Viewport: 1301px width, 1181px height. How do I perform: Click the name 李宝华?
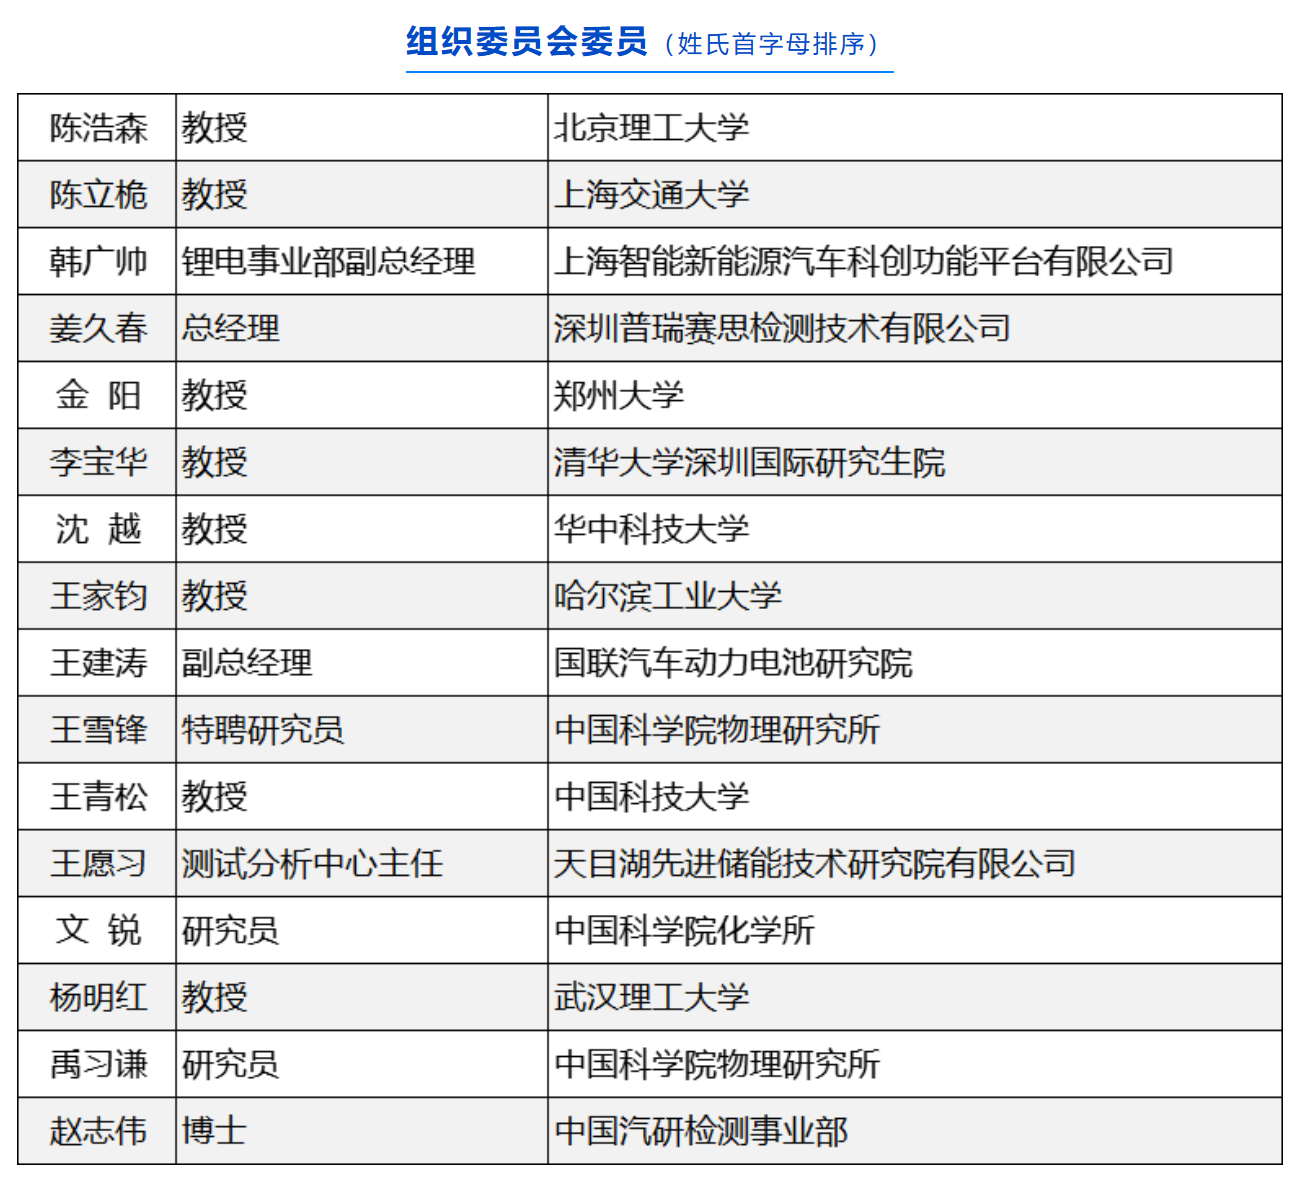point(98,463)
